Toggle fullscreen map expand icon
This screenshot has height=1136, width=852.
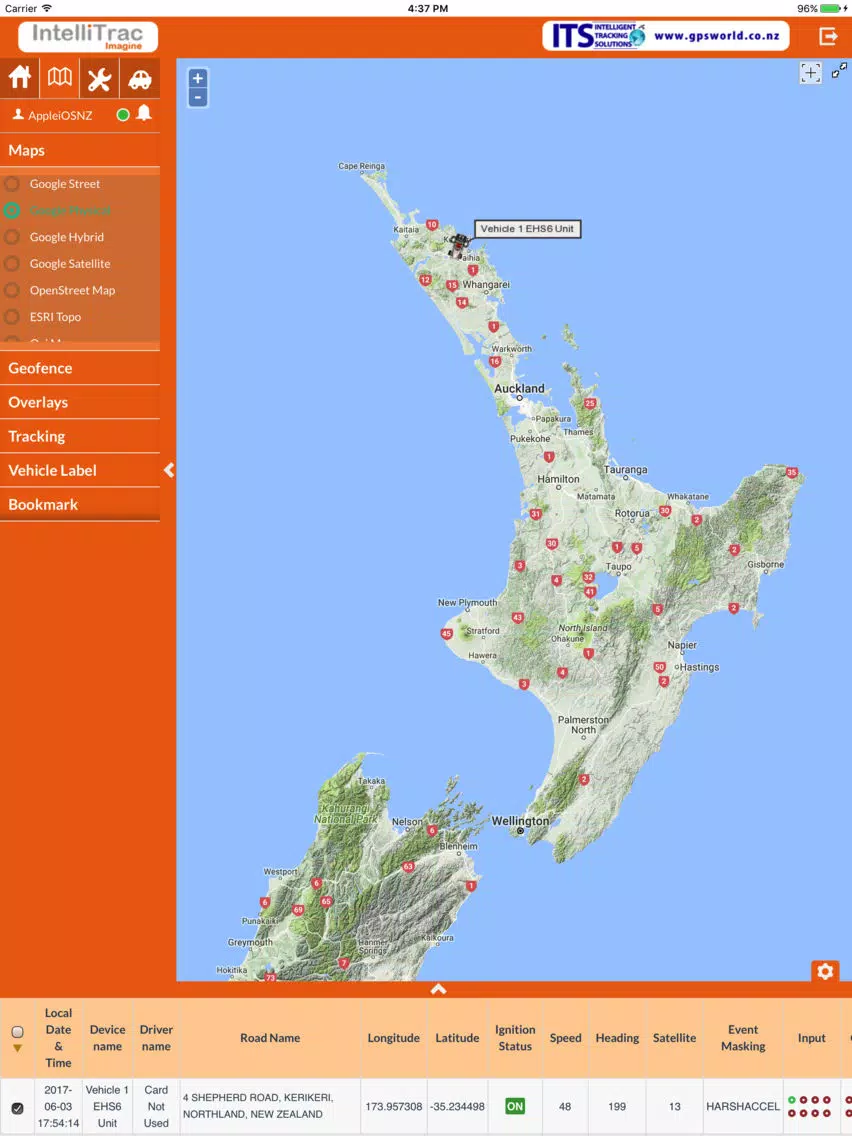[x=839, y=70]
